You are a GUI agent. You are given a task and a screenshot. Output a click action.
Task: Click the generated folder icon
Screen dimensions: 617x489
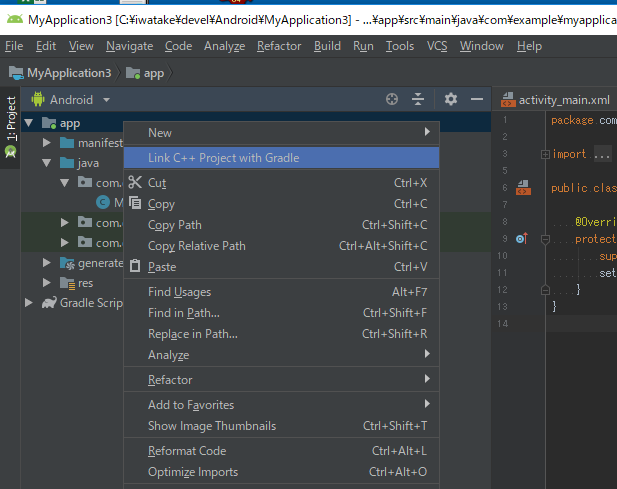tap(67, 263)
